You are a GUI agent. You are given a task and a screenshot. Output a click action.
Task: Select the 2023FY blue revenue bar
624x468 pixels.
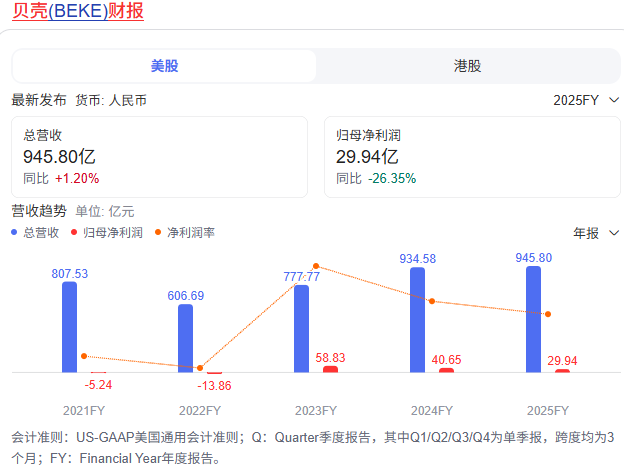click(x=301, y=329)
